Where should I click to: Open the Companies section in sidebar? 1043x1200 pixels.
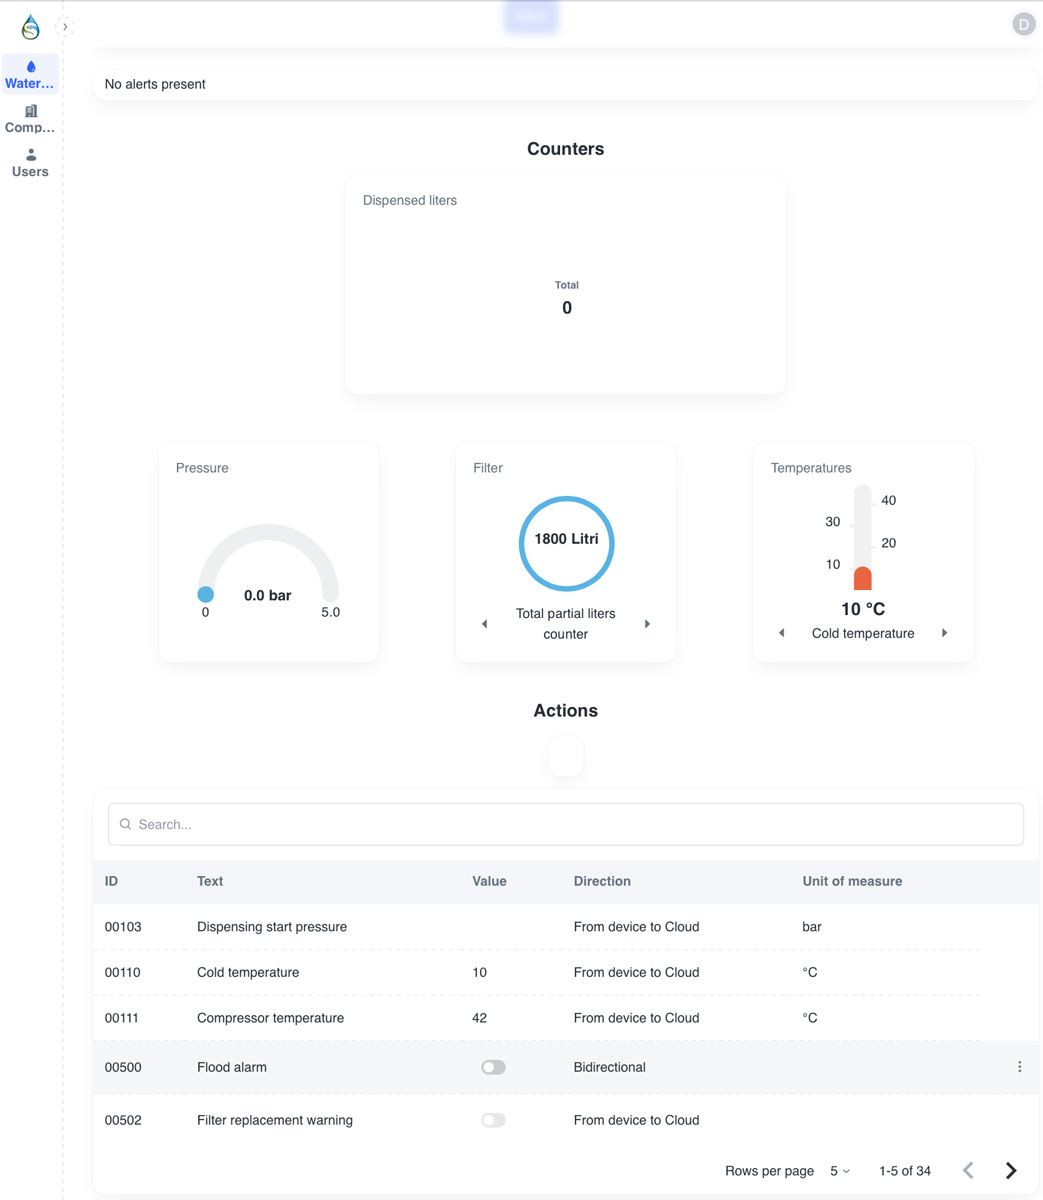click(x=30, y=119)
